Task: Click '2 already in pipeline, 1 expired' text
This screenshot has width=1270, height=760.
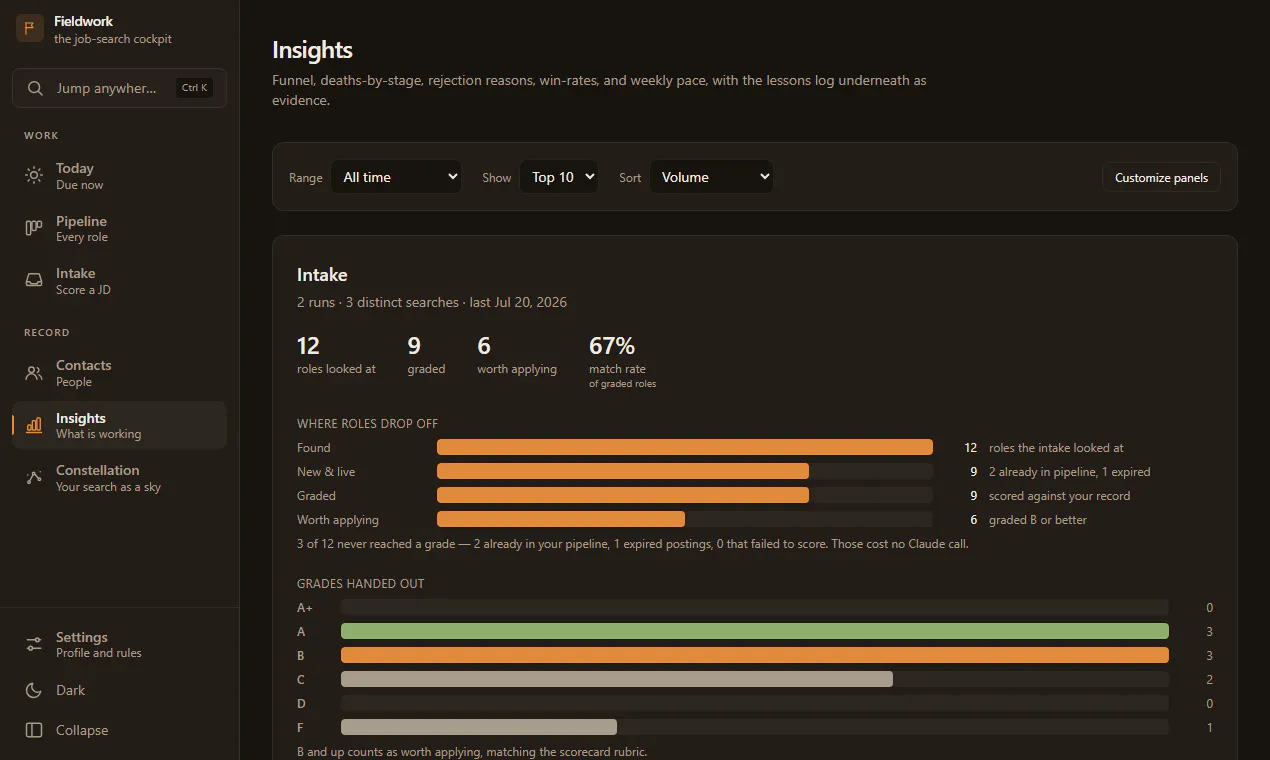Action: [1069, 472]
